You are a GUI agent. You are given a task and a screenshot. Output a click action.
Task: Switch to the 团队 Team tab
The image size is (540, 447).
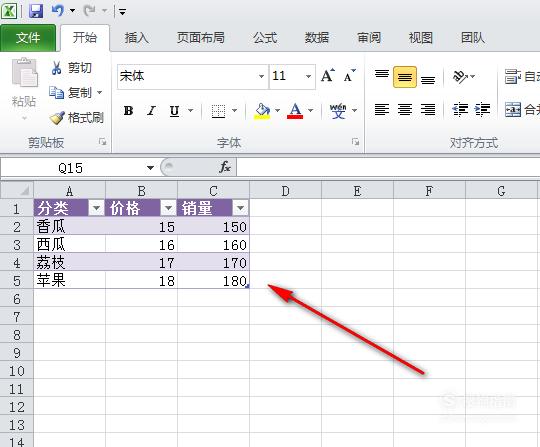473,38
